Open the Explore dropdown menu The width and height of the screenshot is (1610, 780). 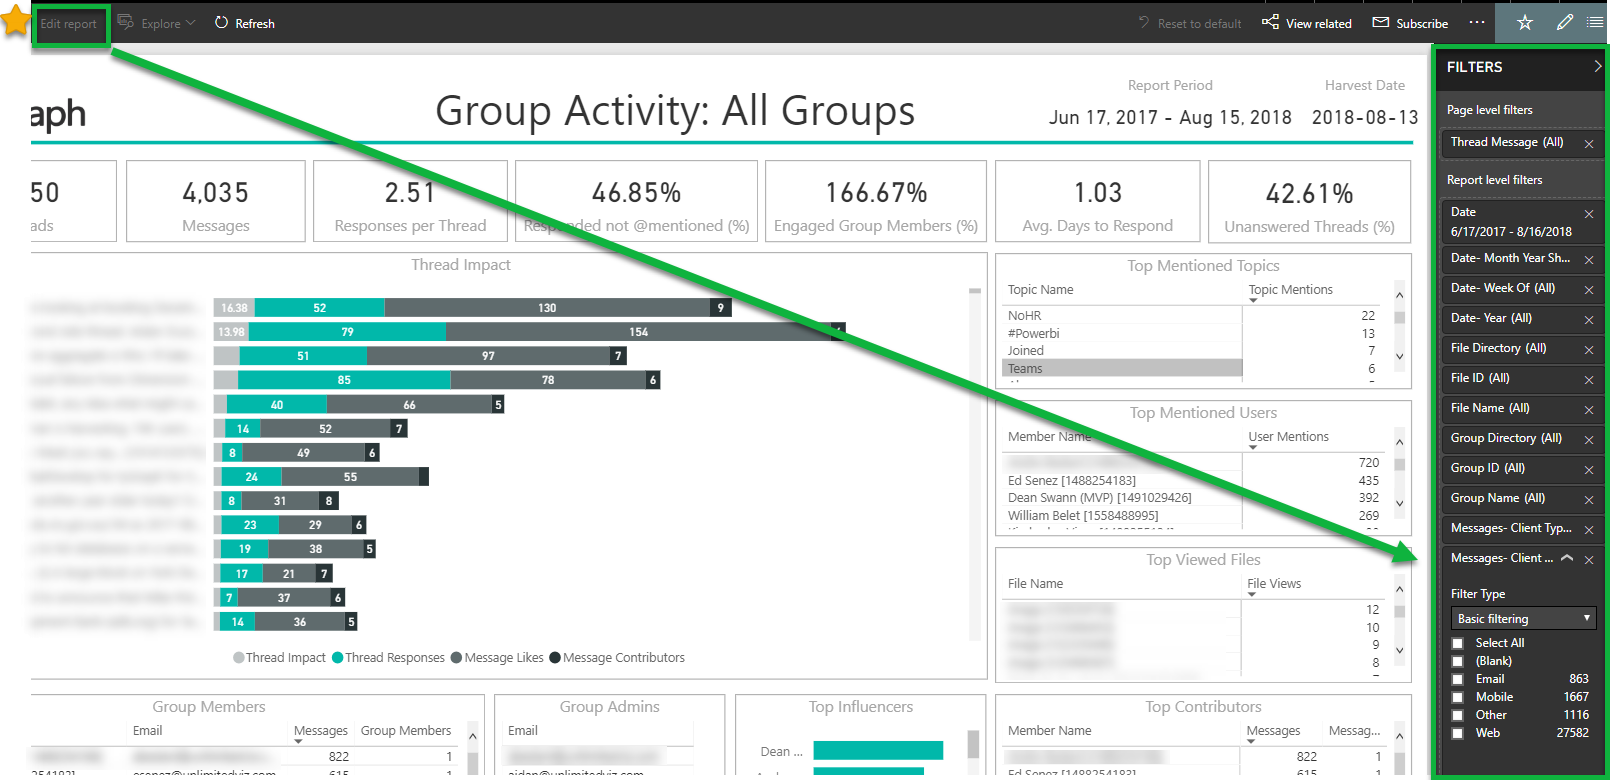[x=160, y=23]
